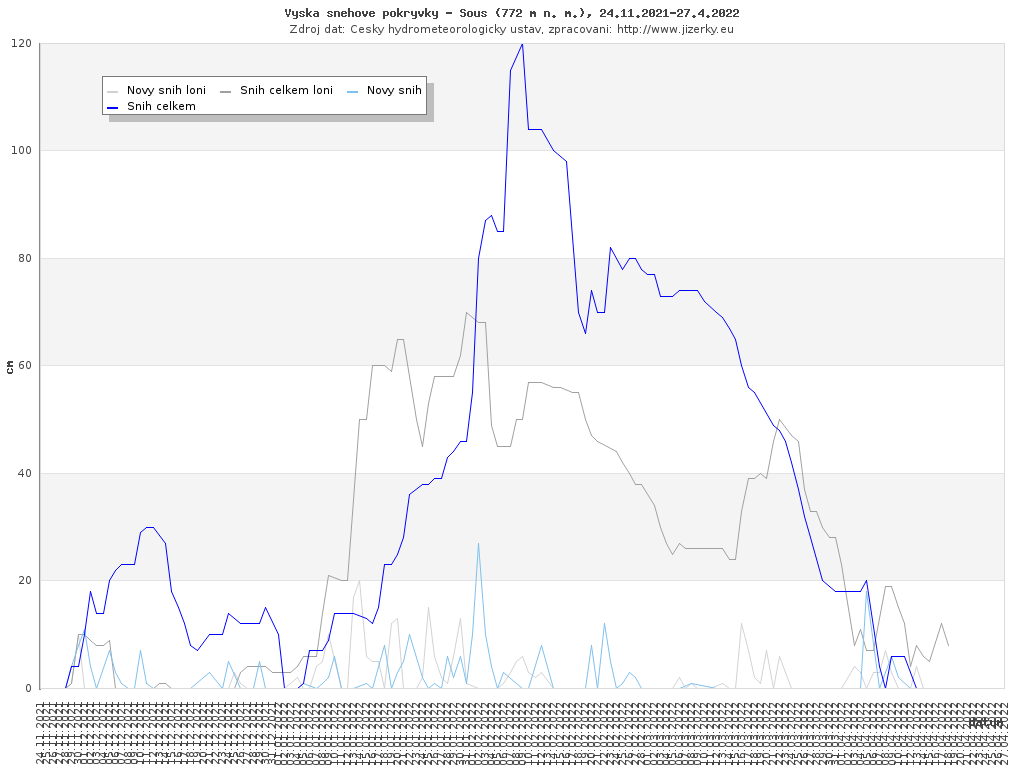The height and width of the screenshot is (768, 1024).
Task: Click the 'cm' y-axis label
Action: (x=10, y=366)
